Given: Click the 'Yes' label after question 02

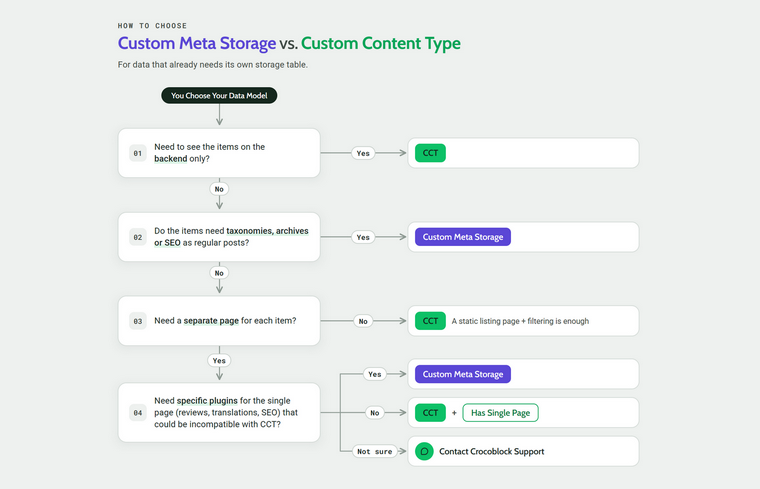Looking at the screenshot, I should pos(363,237).
